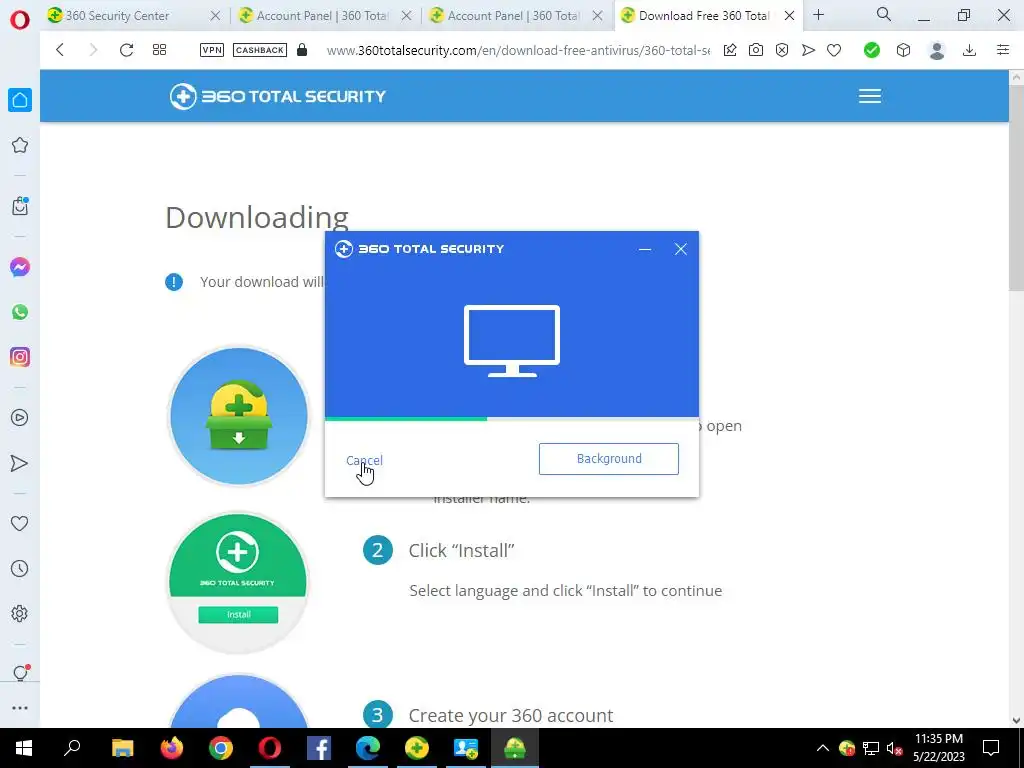Open sidebar Player icon
1024x768 pixels.
click(x=20, y=418)
